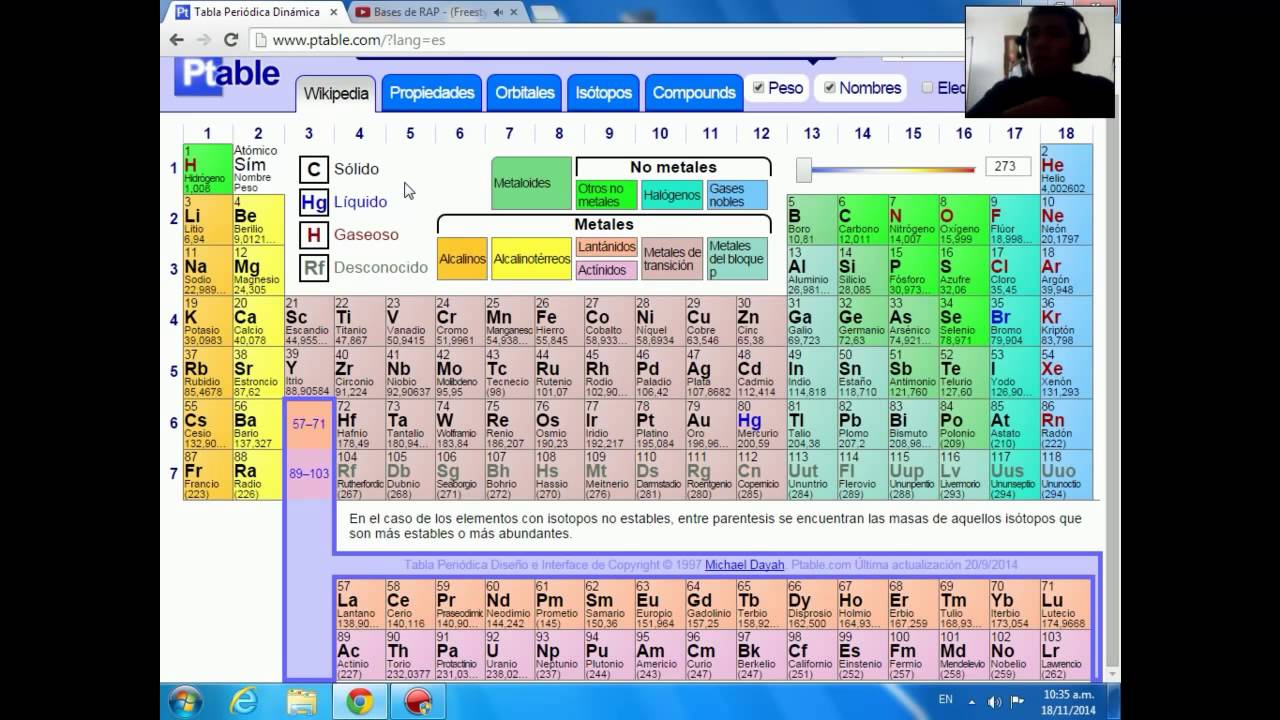Image resolution: width=1280 pixels, height=720 pixels.
Task: Click group number 18 column header
Action: (x=1066, y=134)
